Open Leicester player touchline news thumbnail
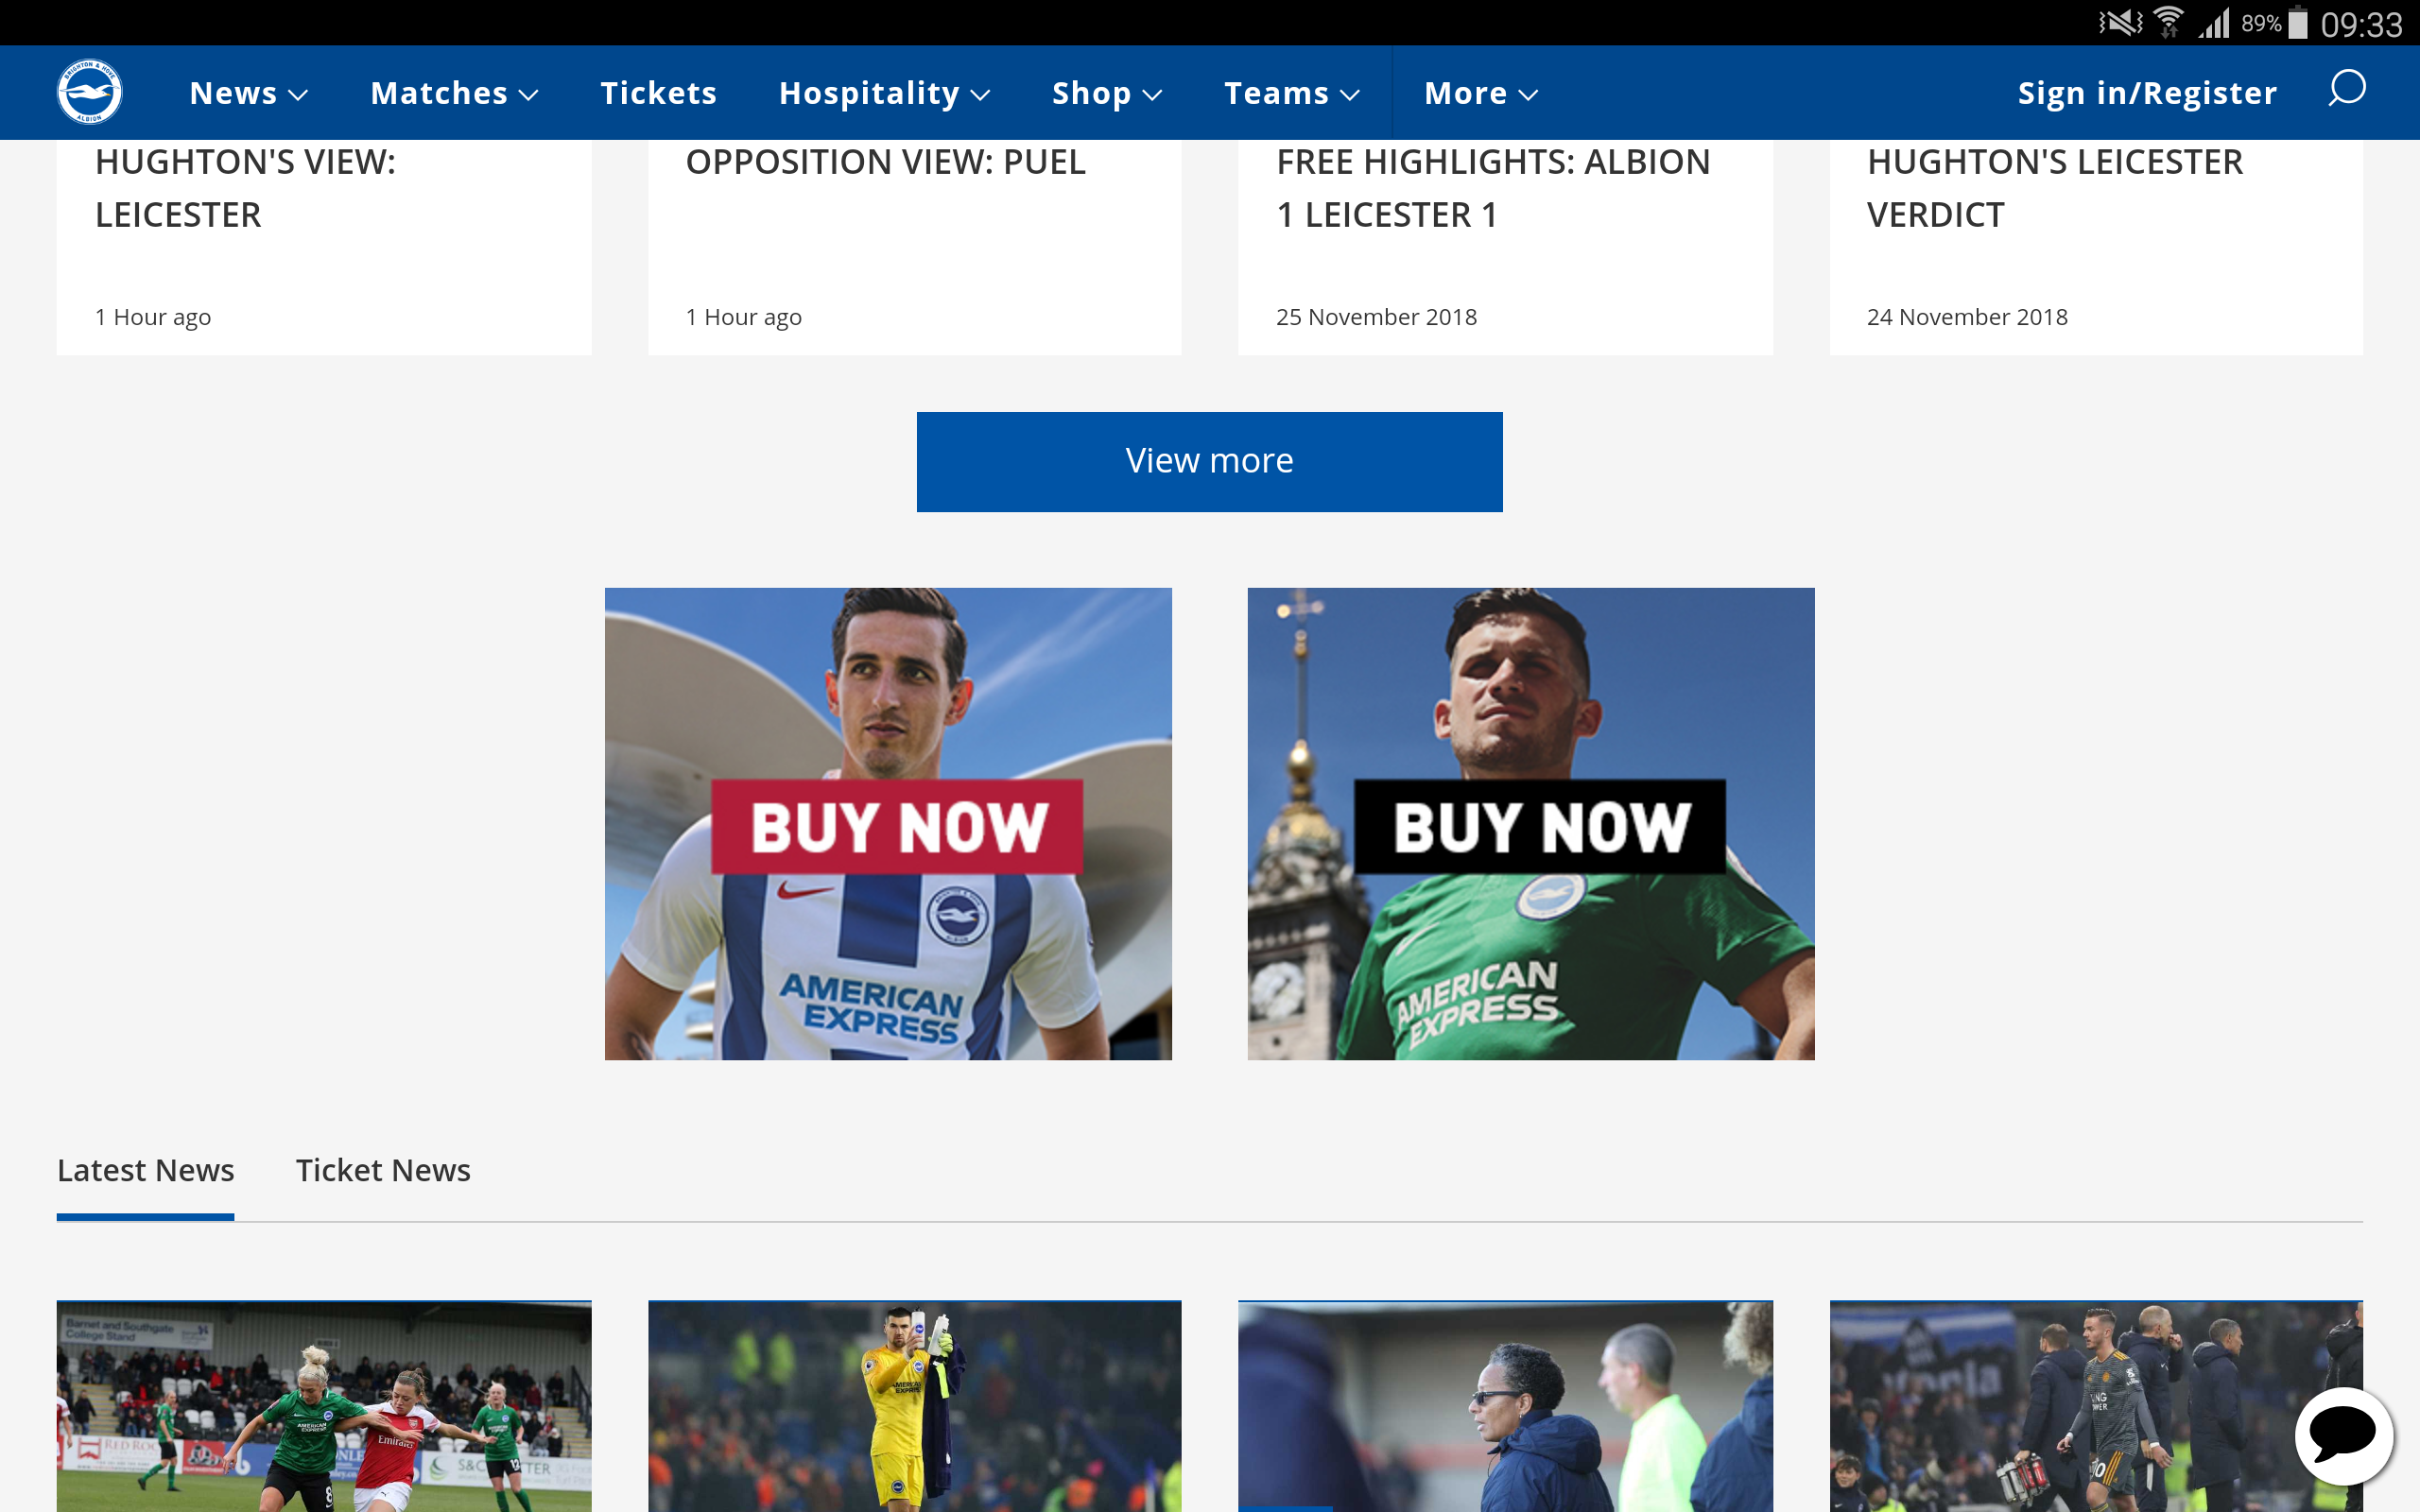 tap(2096, 1406)
